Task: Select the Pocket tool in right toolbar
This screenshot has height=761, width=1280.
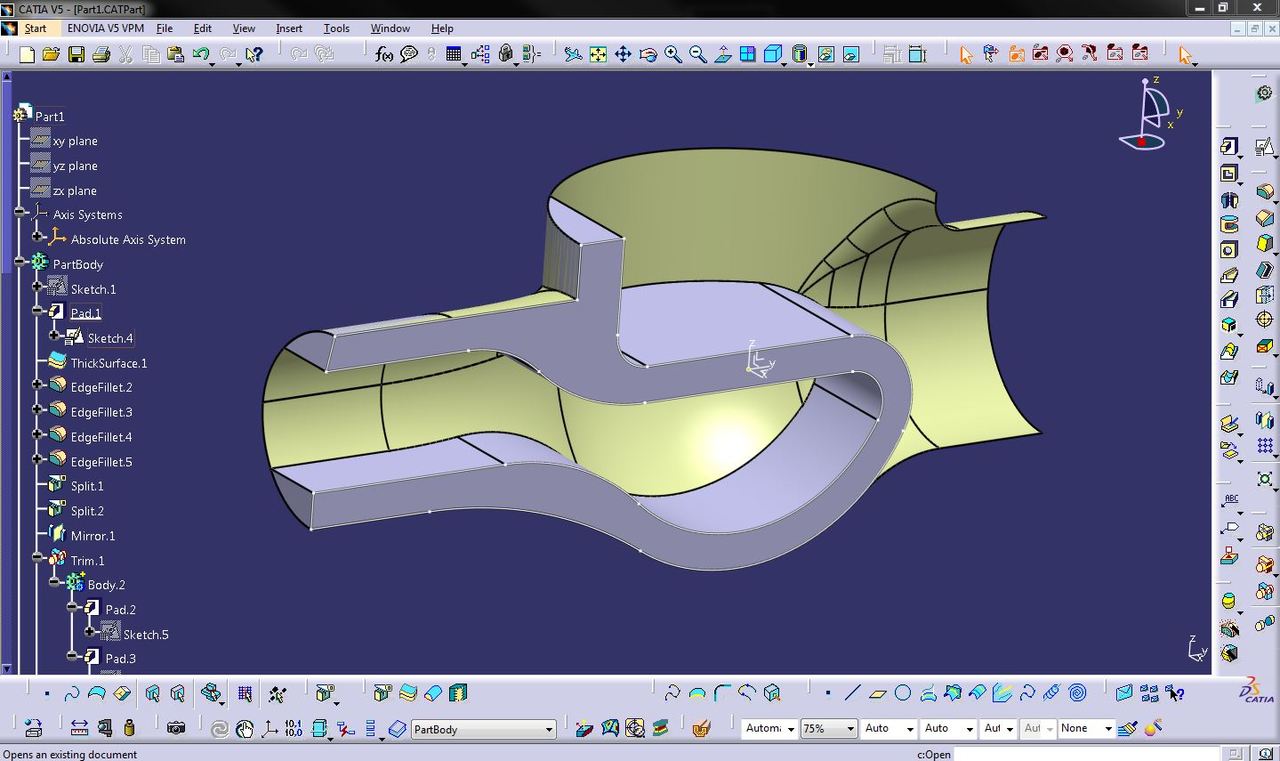Action: [1229, 173]
